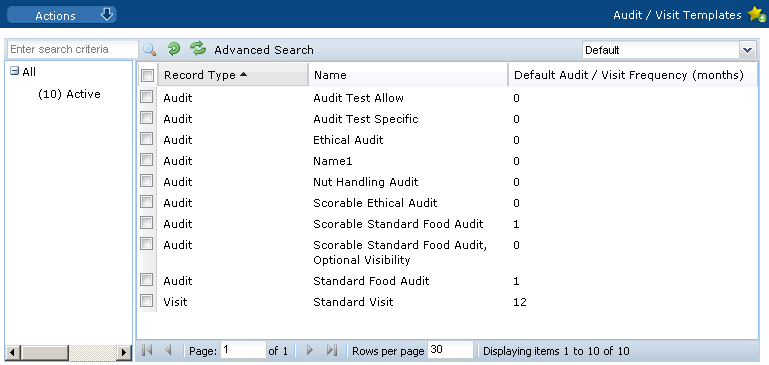Select the Ethical Audit name
The height and width of the screenshot is (365, 769).
[x=348, y=140]
